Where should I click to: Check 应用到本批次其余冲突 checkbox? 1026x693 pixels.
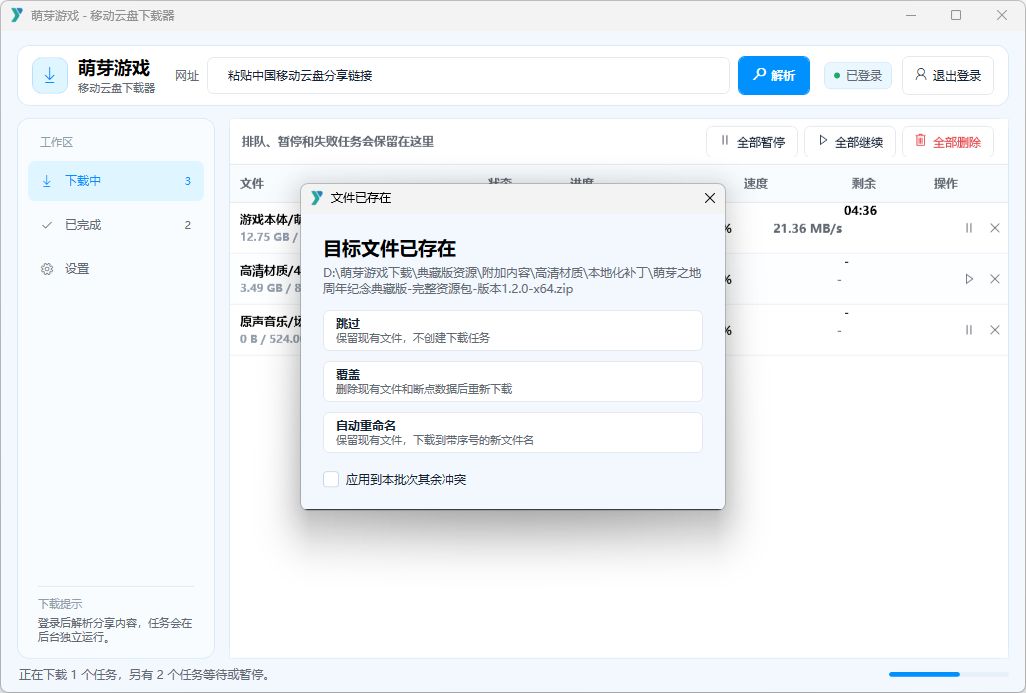point(331,480)
